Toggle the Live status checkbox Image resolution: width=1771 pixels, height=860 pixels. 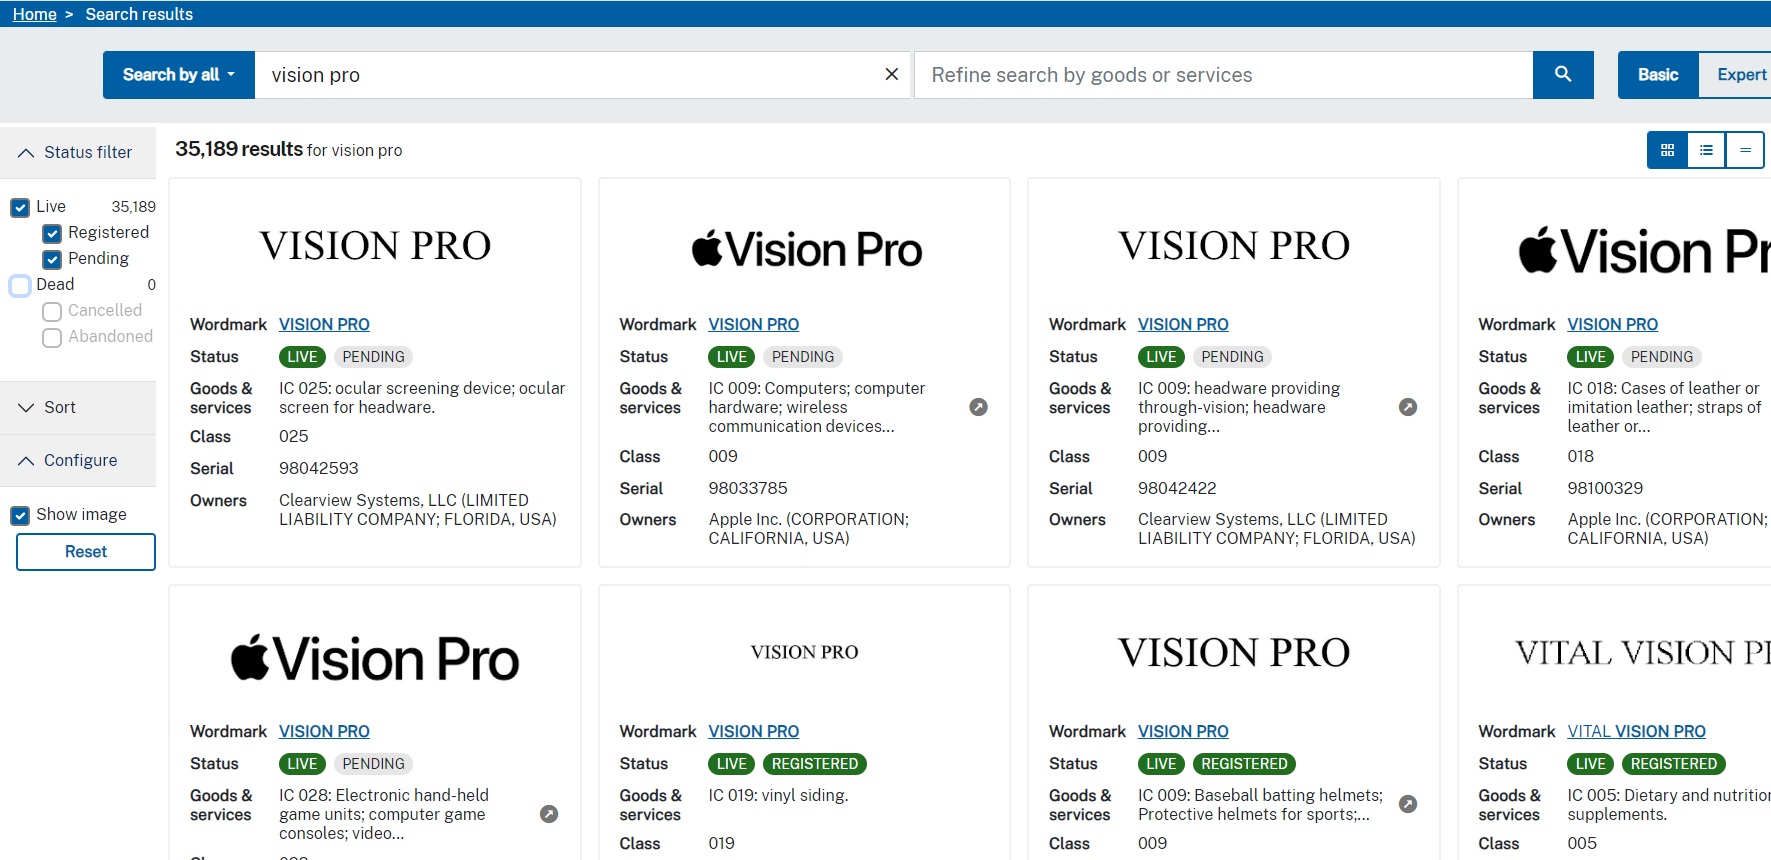pos(20,207)
